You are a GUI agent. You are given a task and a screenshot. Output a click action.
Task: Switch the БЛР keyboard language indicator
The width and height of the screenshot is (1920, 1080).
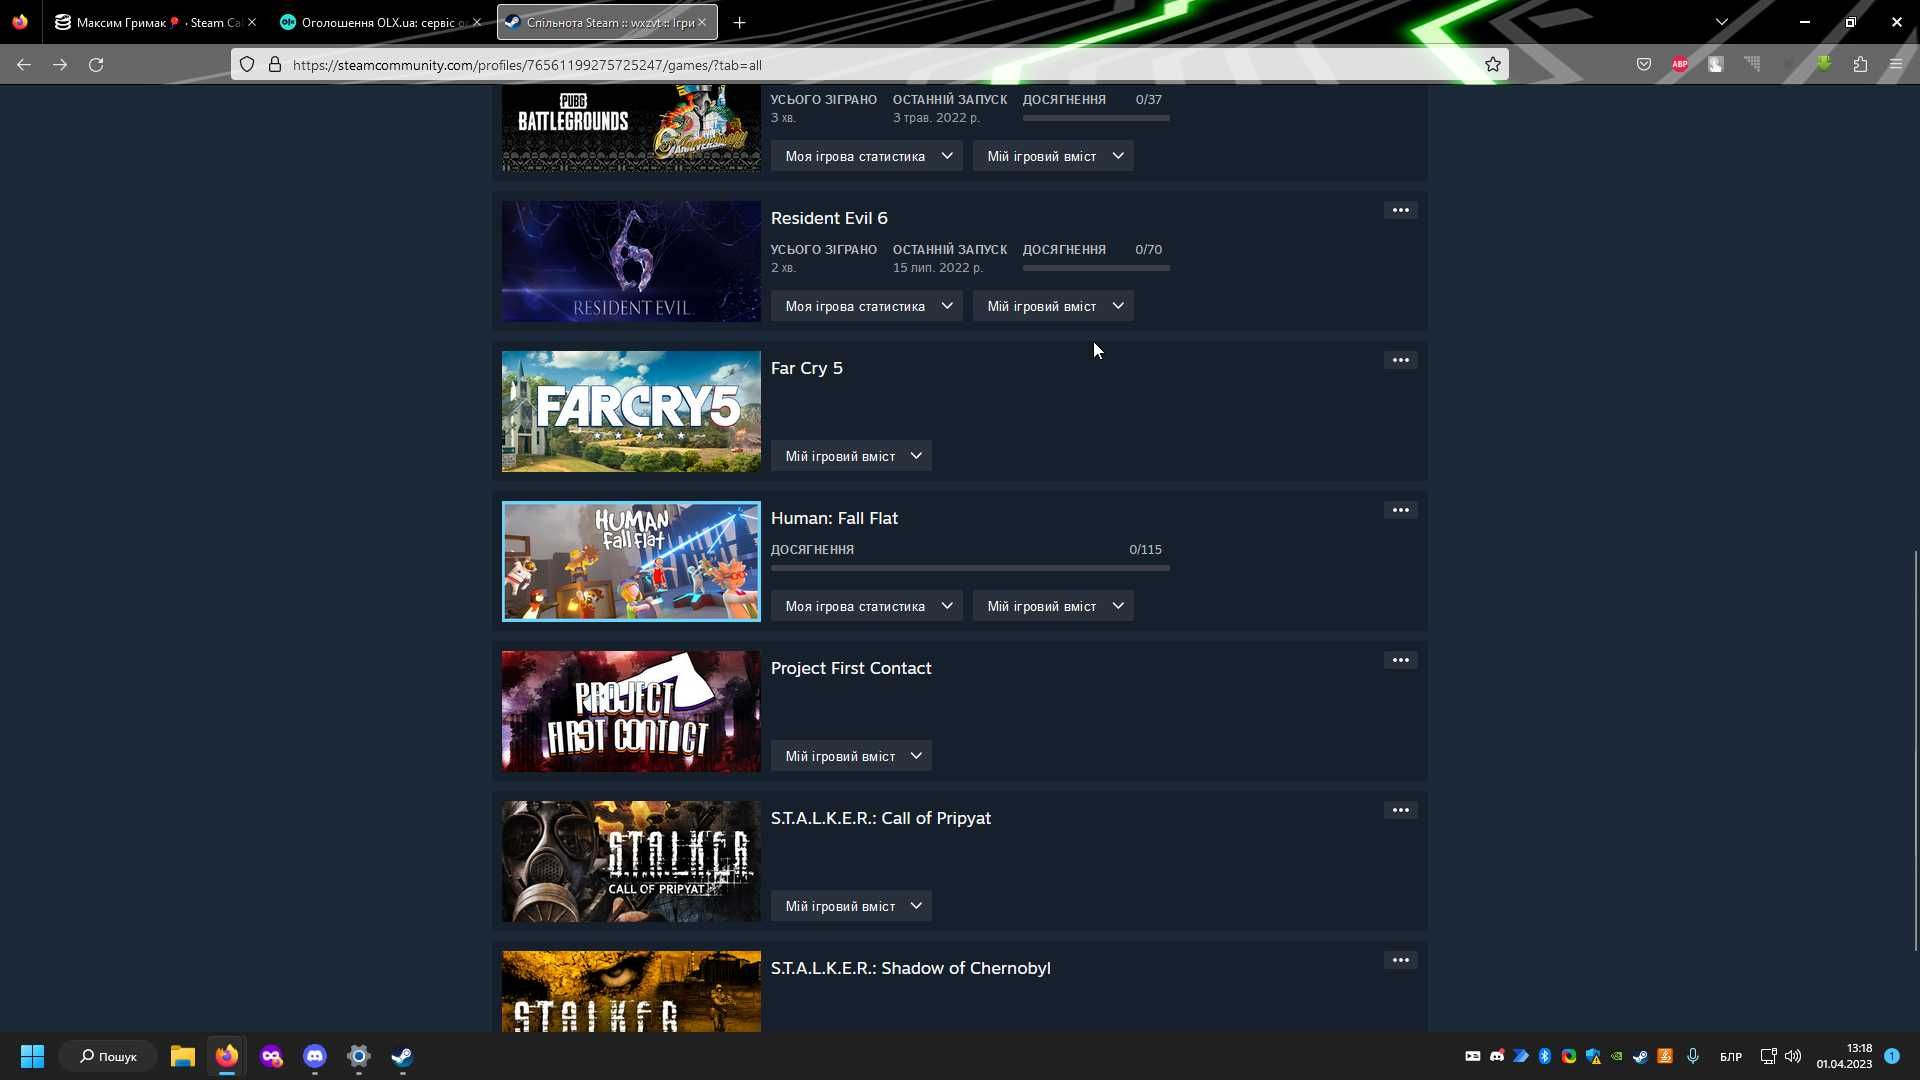pos(1730,1056)
